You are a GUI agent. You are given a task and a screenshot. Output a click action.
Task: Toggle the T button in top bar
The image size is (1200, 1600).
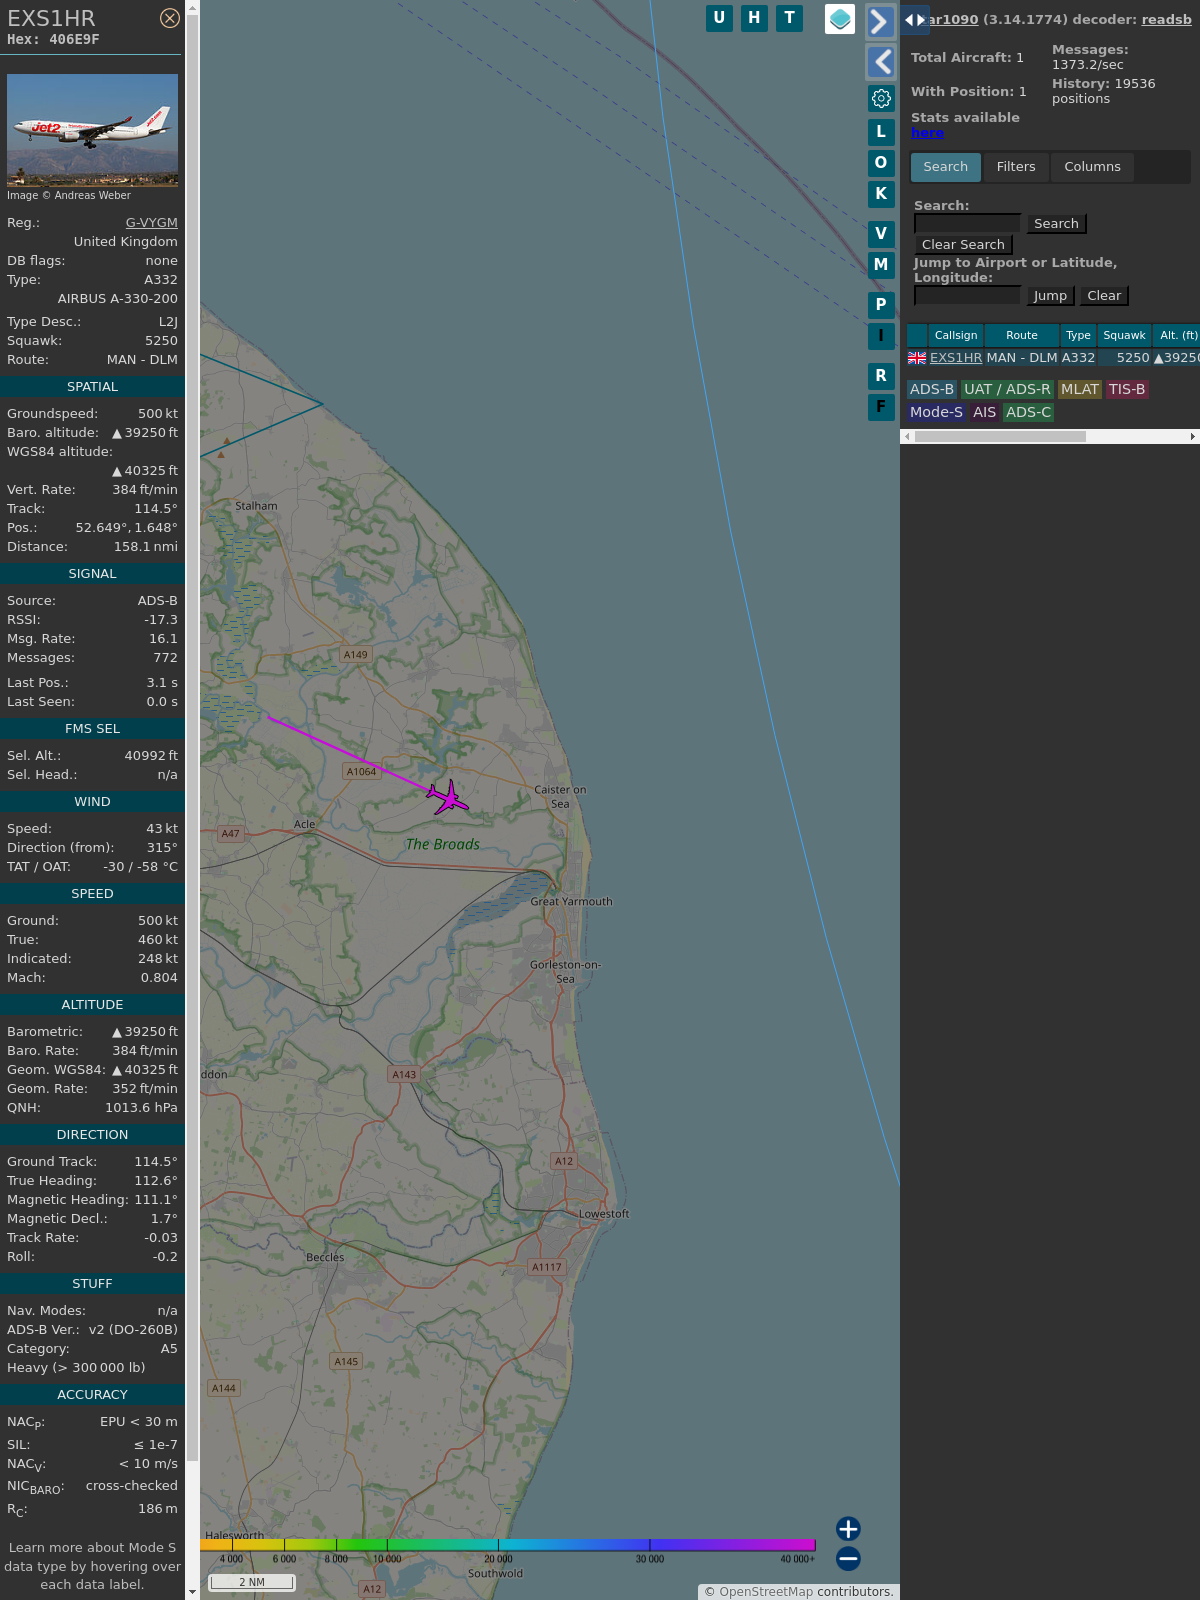pyautogui.click(x=790, y=18)
